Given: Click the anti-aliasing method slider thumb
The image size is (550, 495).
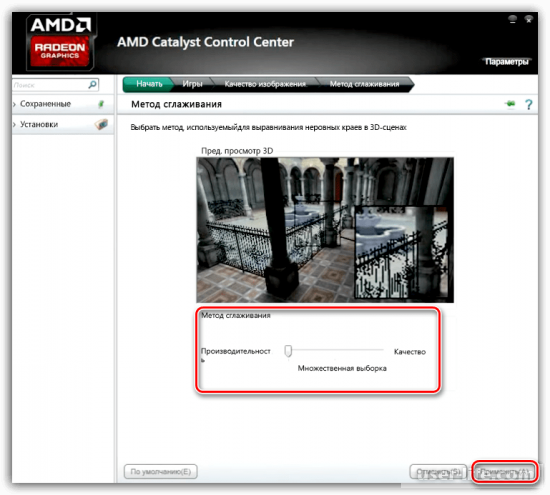Looking at the screenshot, I should coord(288,351).
